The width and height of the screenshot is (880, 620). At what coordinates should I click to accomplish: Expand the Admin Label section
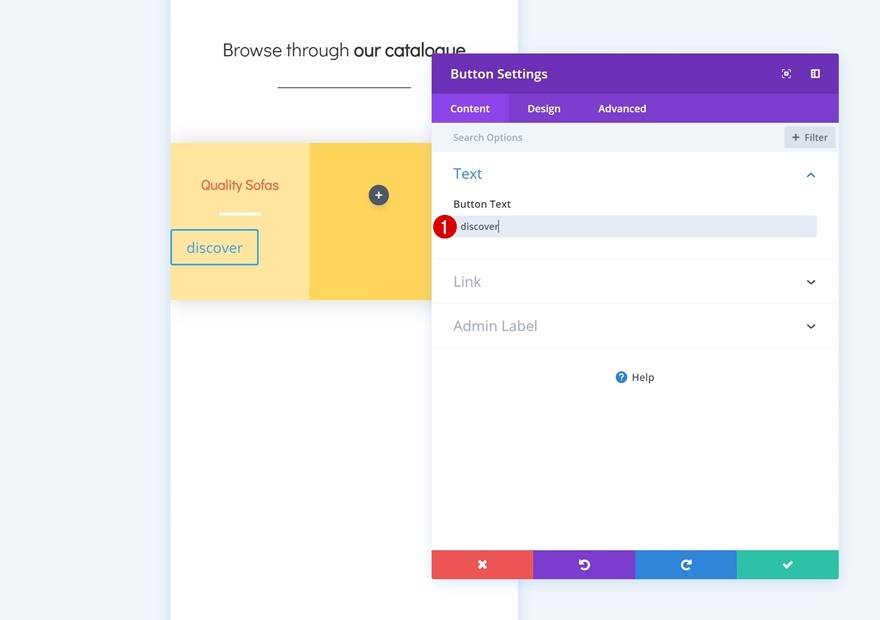point(635,326)
